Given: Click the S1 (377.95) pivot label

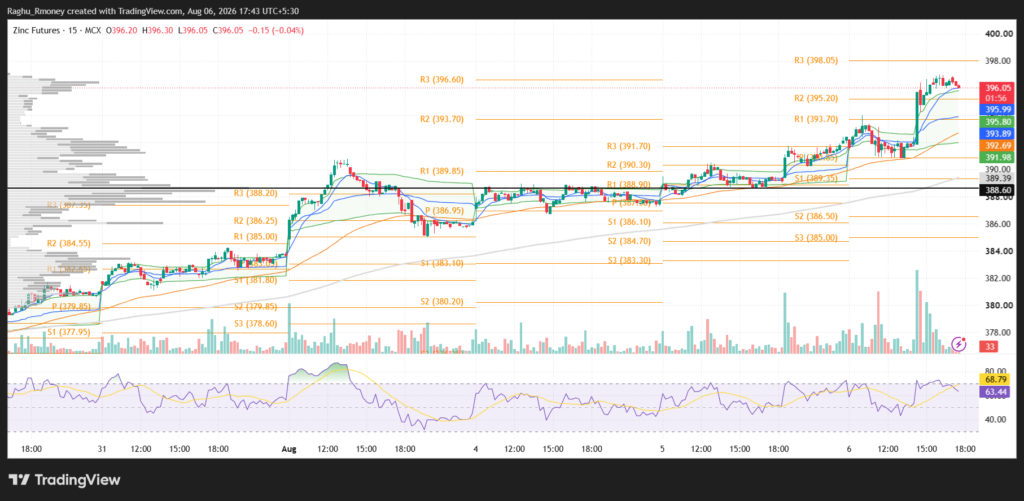Looking at the screenshot, I should pyautogui.click(x=69, y=332).
